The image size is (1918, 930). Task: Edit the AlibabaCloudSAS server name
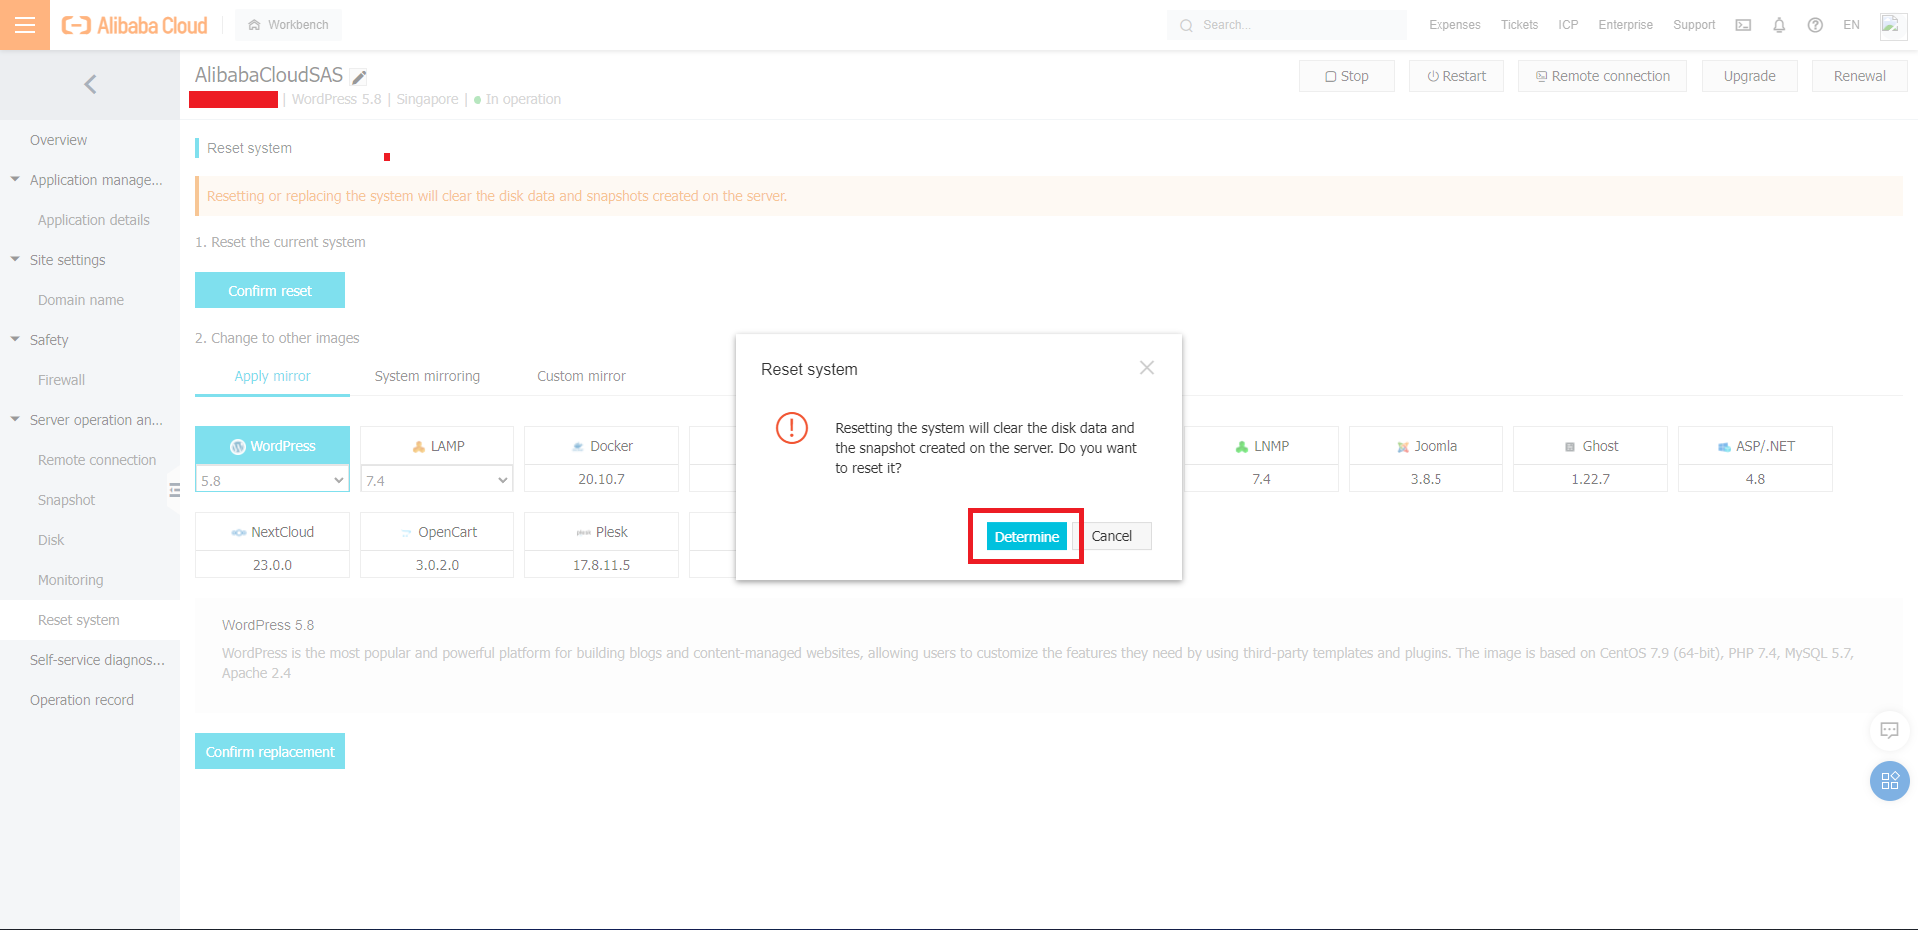pyautogui.click(x=359, y=77)
